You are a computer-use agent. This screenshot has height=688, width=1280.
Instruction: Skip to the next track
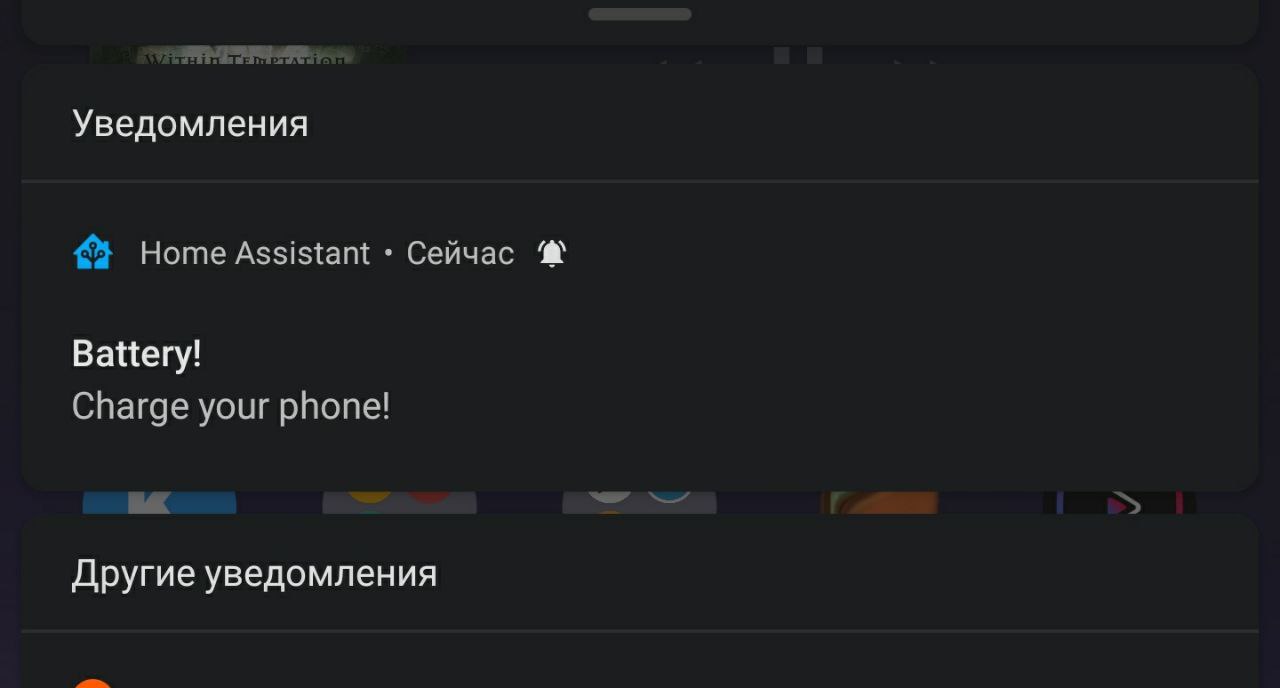[x=917, y=58]
